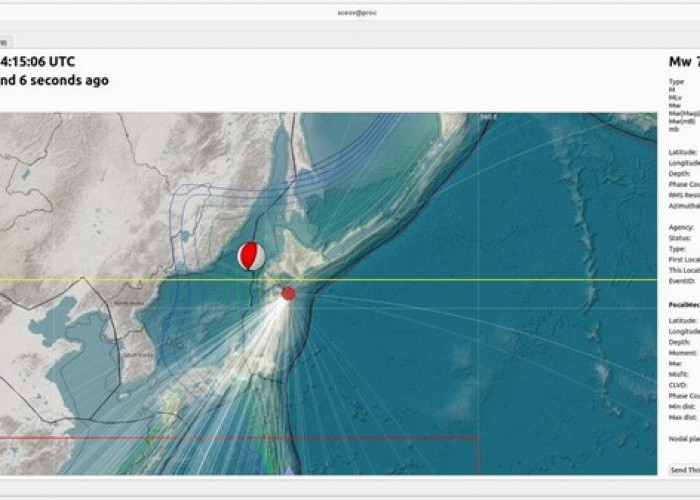Click the 'Misfit:' label

click(678, 374)
